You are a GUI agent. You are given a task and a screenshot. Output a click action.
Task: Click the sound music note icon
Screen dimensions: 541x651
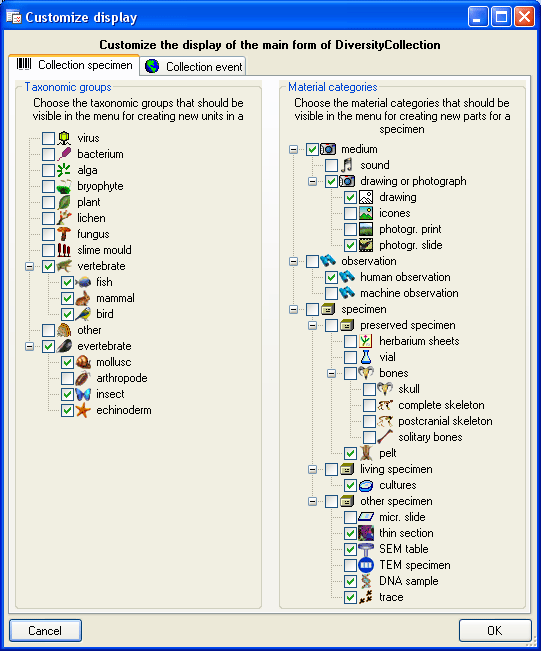(x=347, y=165)
